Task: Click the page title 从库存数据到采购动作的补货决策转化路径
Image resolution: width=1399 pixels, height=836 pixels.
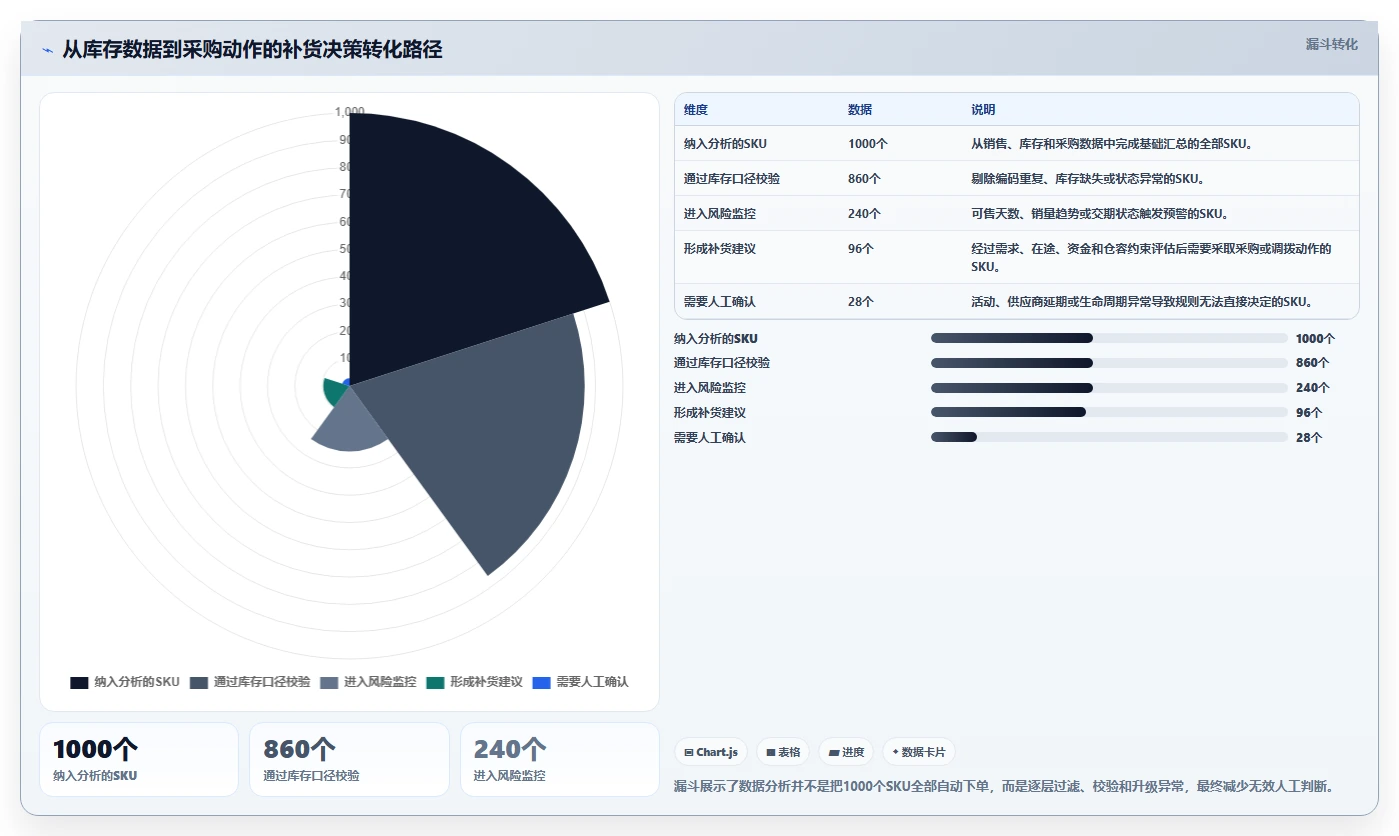Action: pos(252,50)
